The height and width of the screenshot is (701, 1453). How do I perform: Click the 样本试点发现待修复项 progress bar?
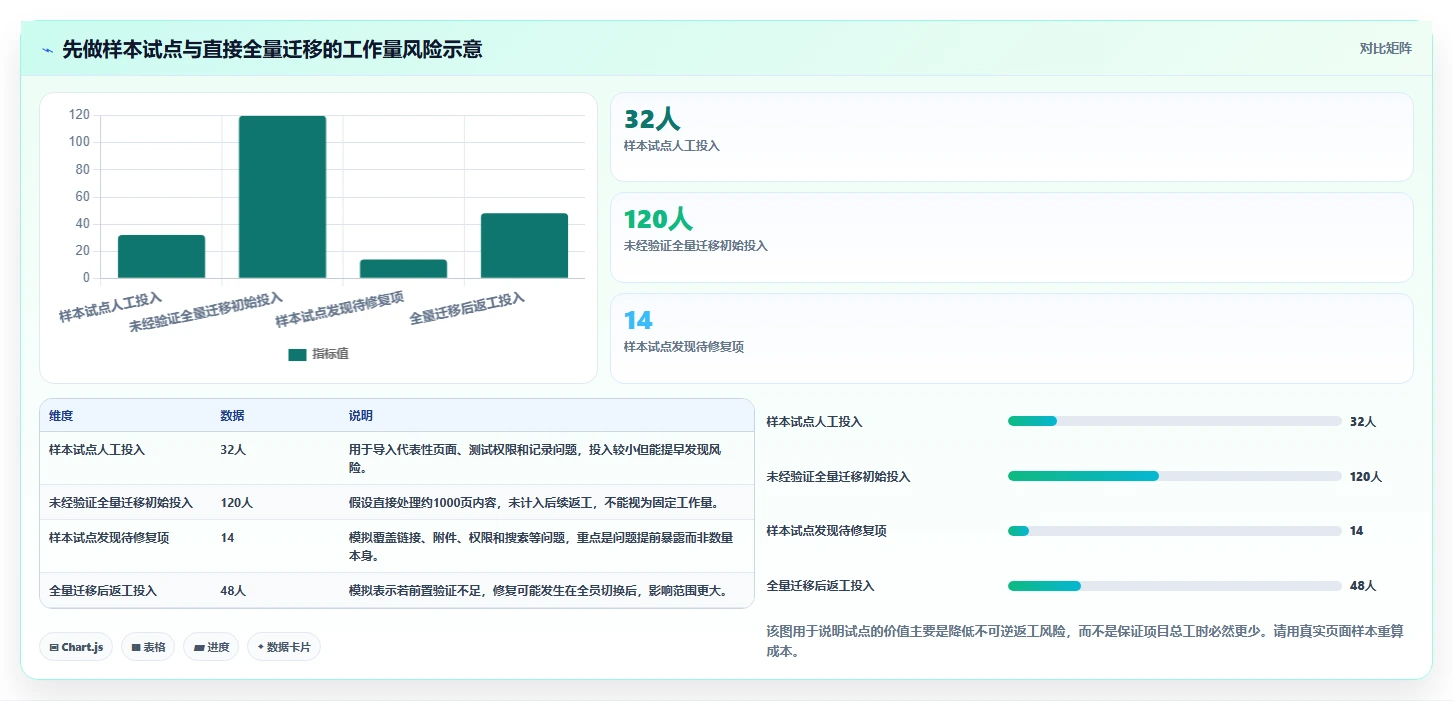1174,531
